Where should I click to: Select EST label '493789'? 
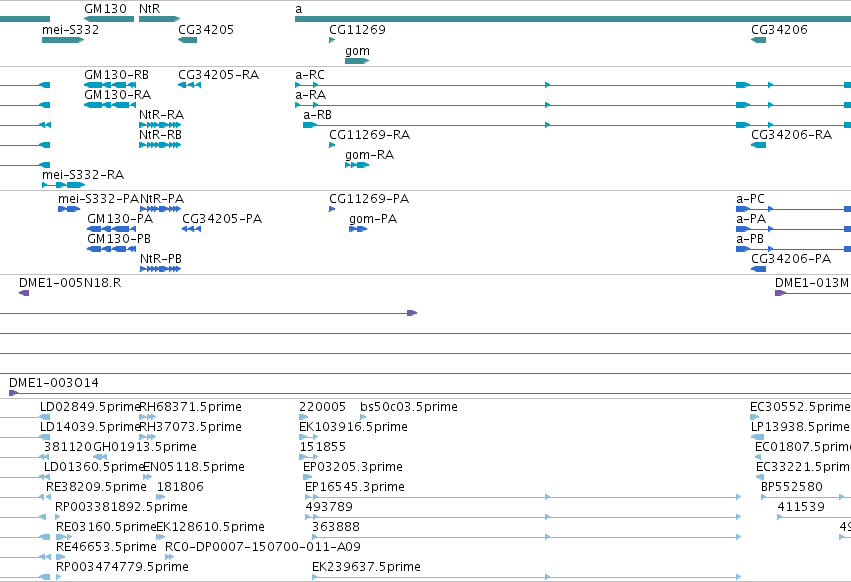tap(329, 507)
